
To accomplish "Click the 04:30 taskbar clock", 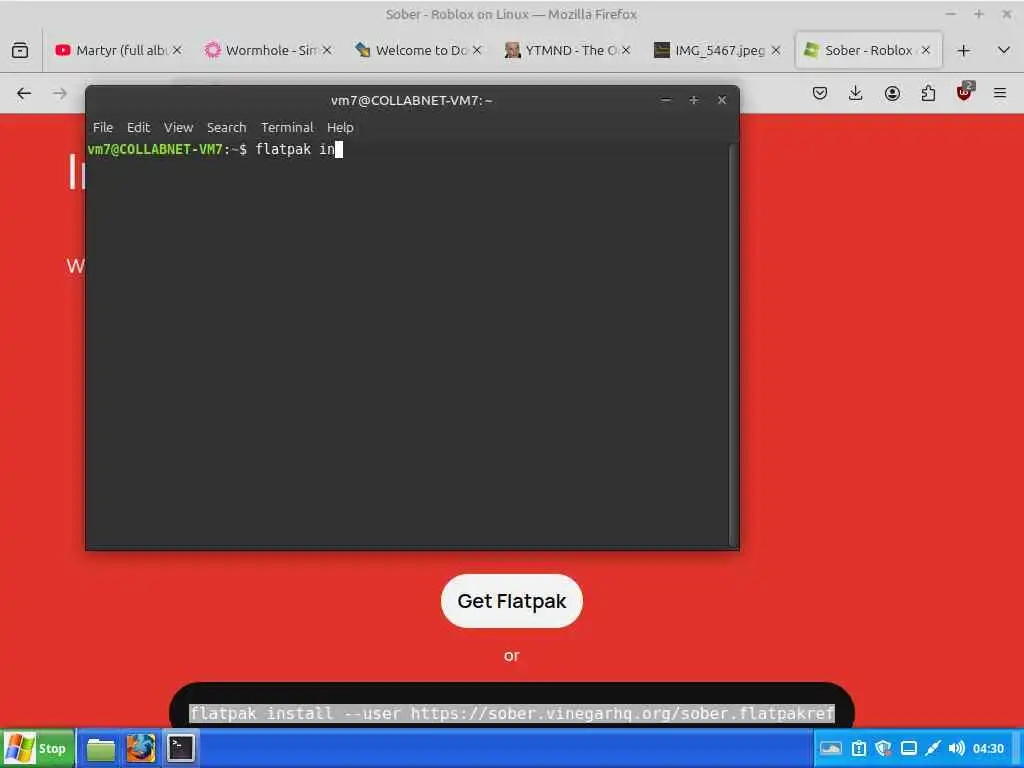I will 988,748.
